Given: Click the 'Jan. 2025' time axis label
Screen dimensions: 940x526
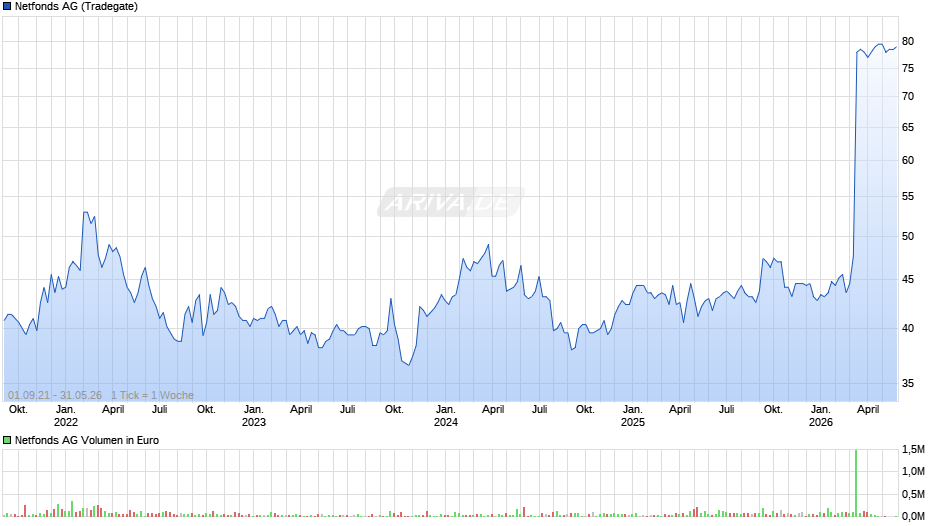Looking at the screenshot, I should 632,416.
